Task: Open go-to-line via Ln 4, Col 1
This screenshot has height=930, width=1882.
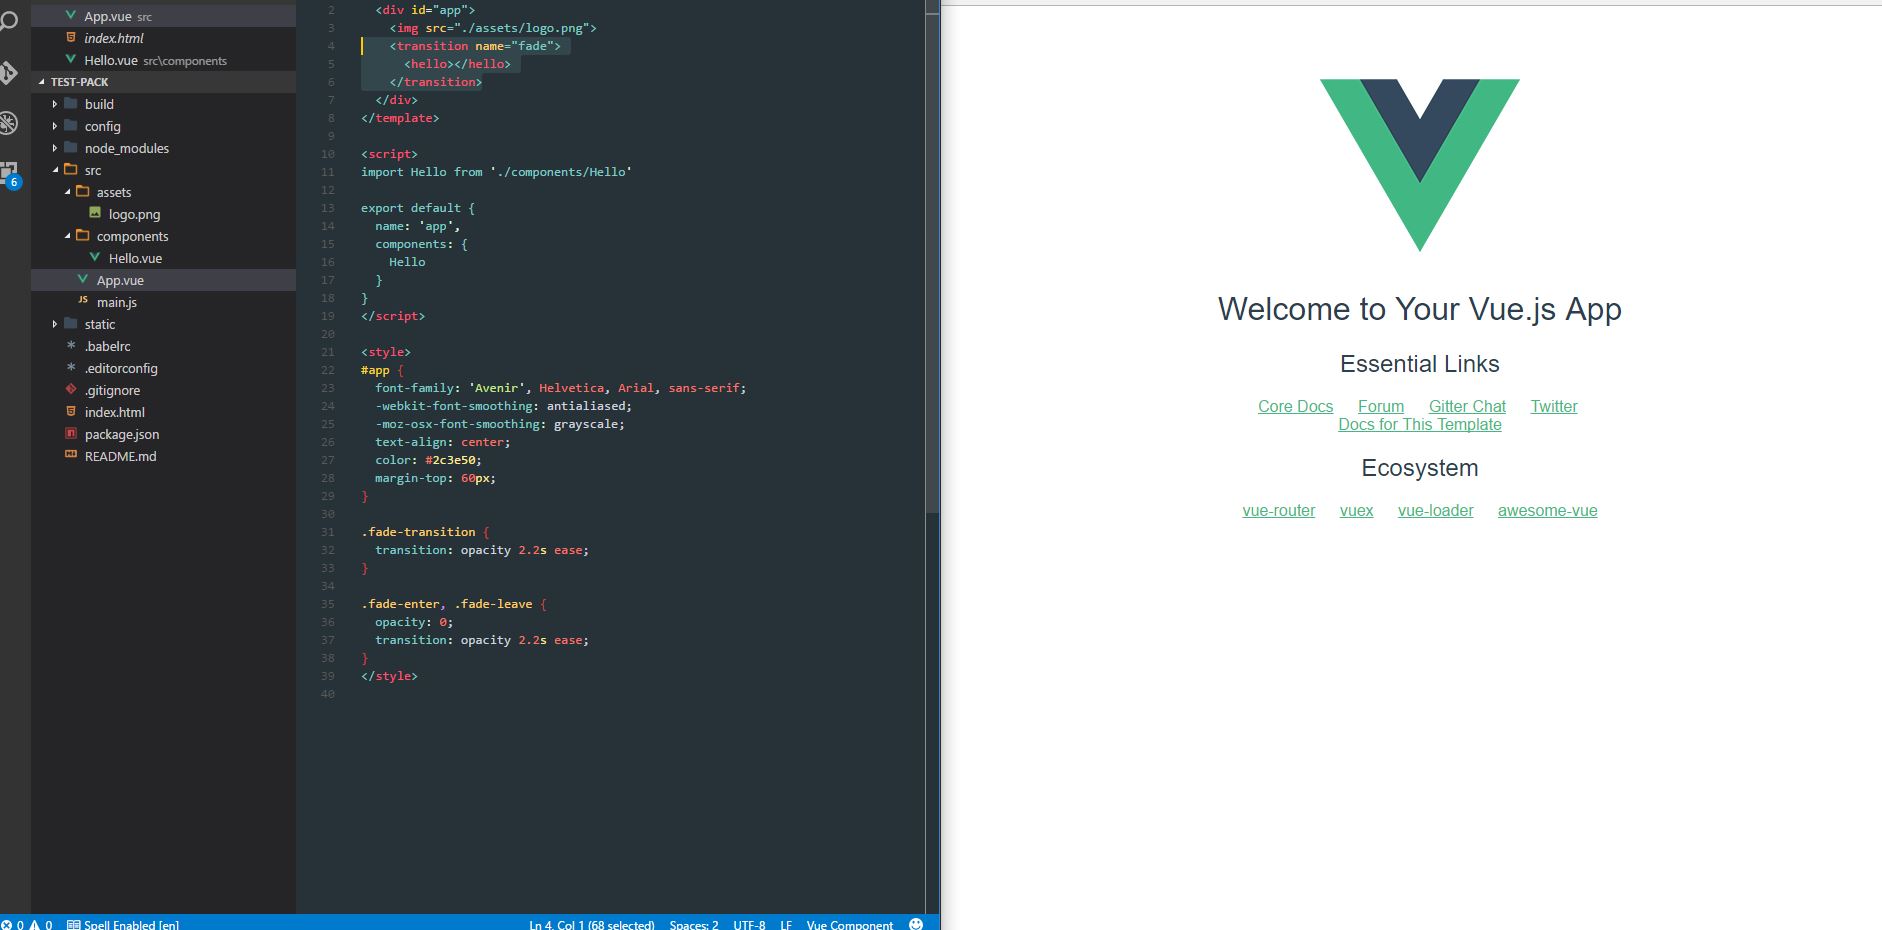Action: coord(591,924)
